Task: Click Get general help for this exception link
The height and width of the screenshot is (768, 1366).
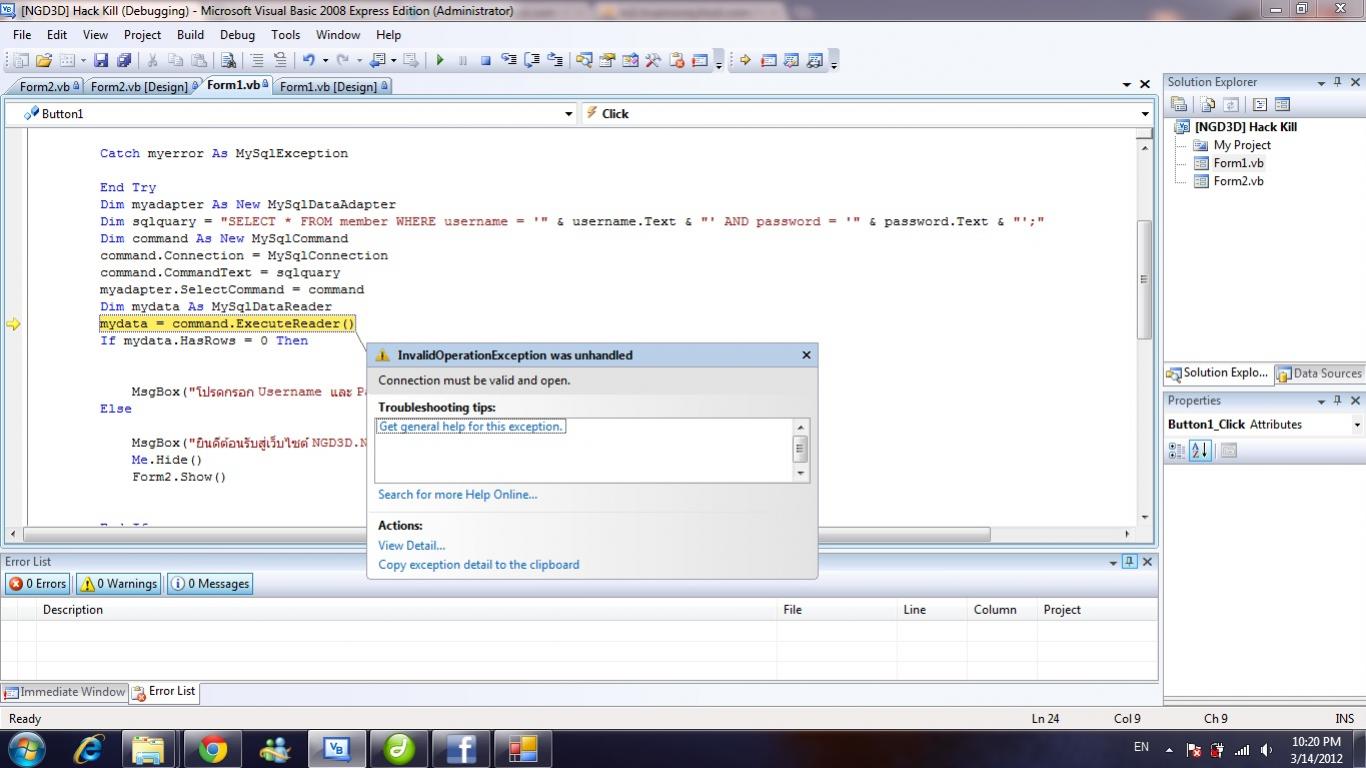Action: [x=471, y=426]
